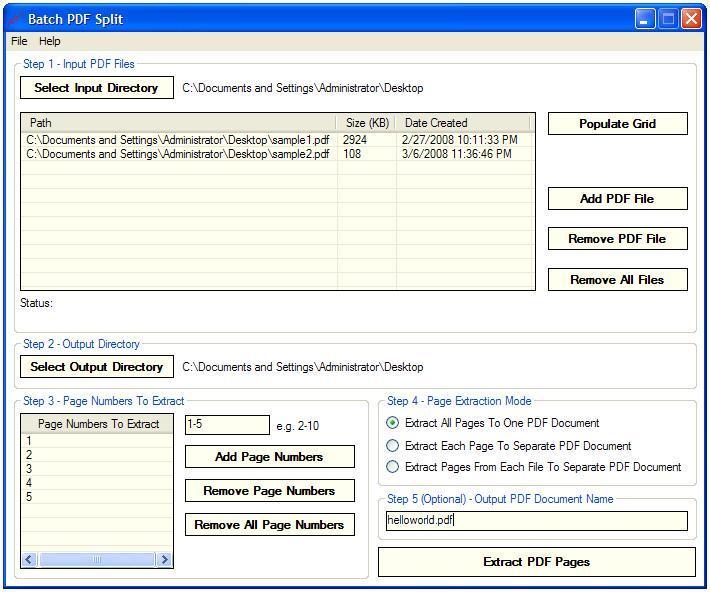Click Select Output Directory button
Screen dimensions: 710x592
point(96,366)
